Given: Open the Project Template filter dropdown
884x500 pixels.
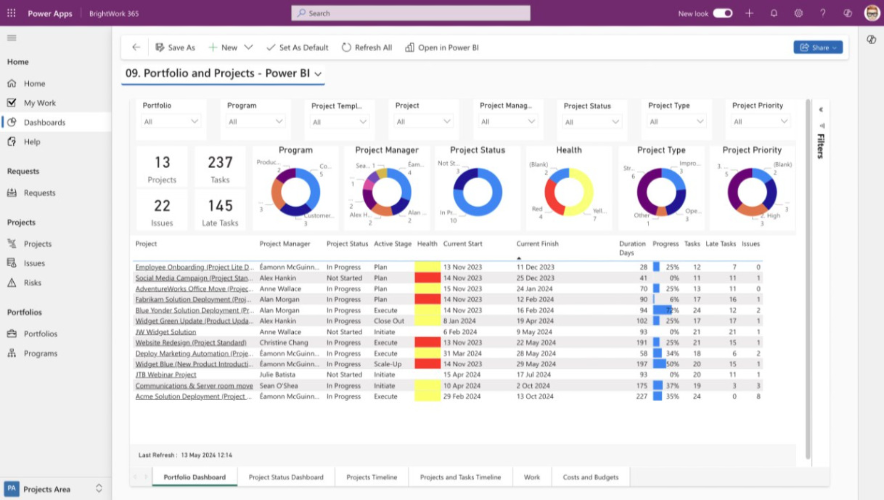Looking at the screenshot, I should 340,122.
